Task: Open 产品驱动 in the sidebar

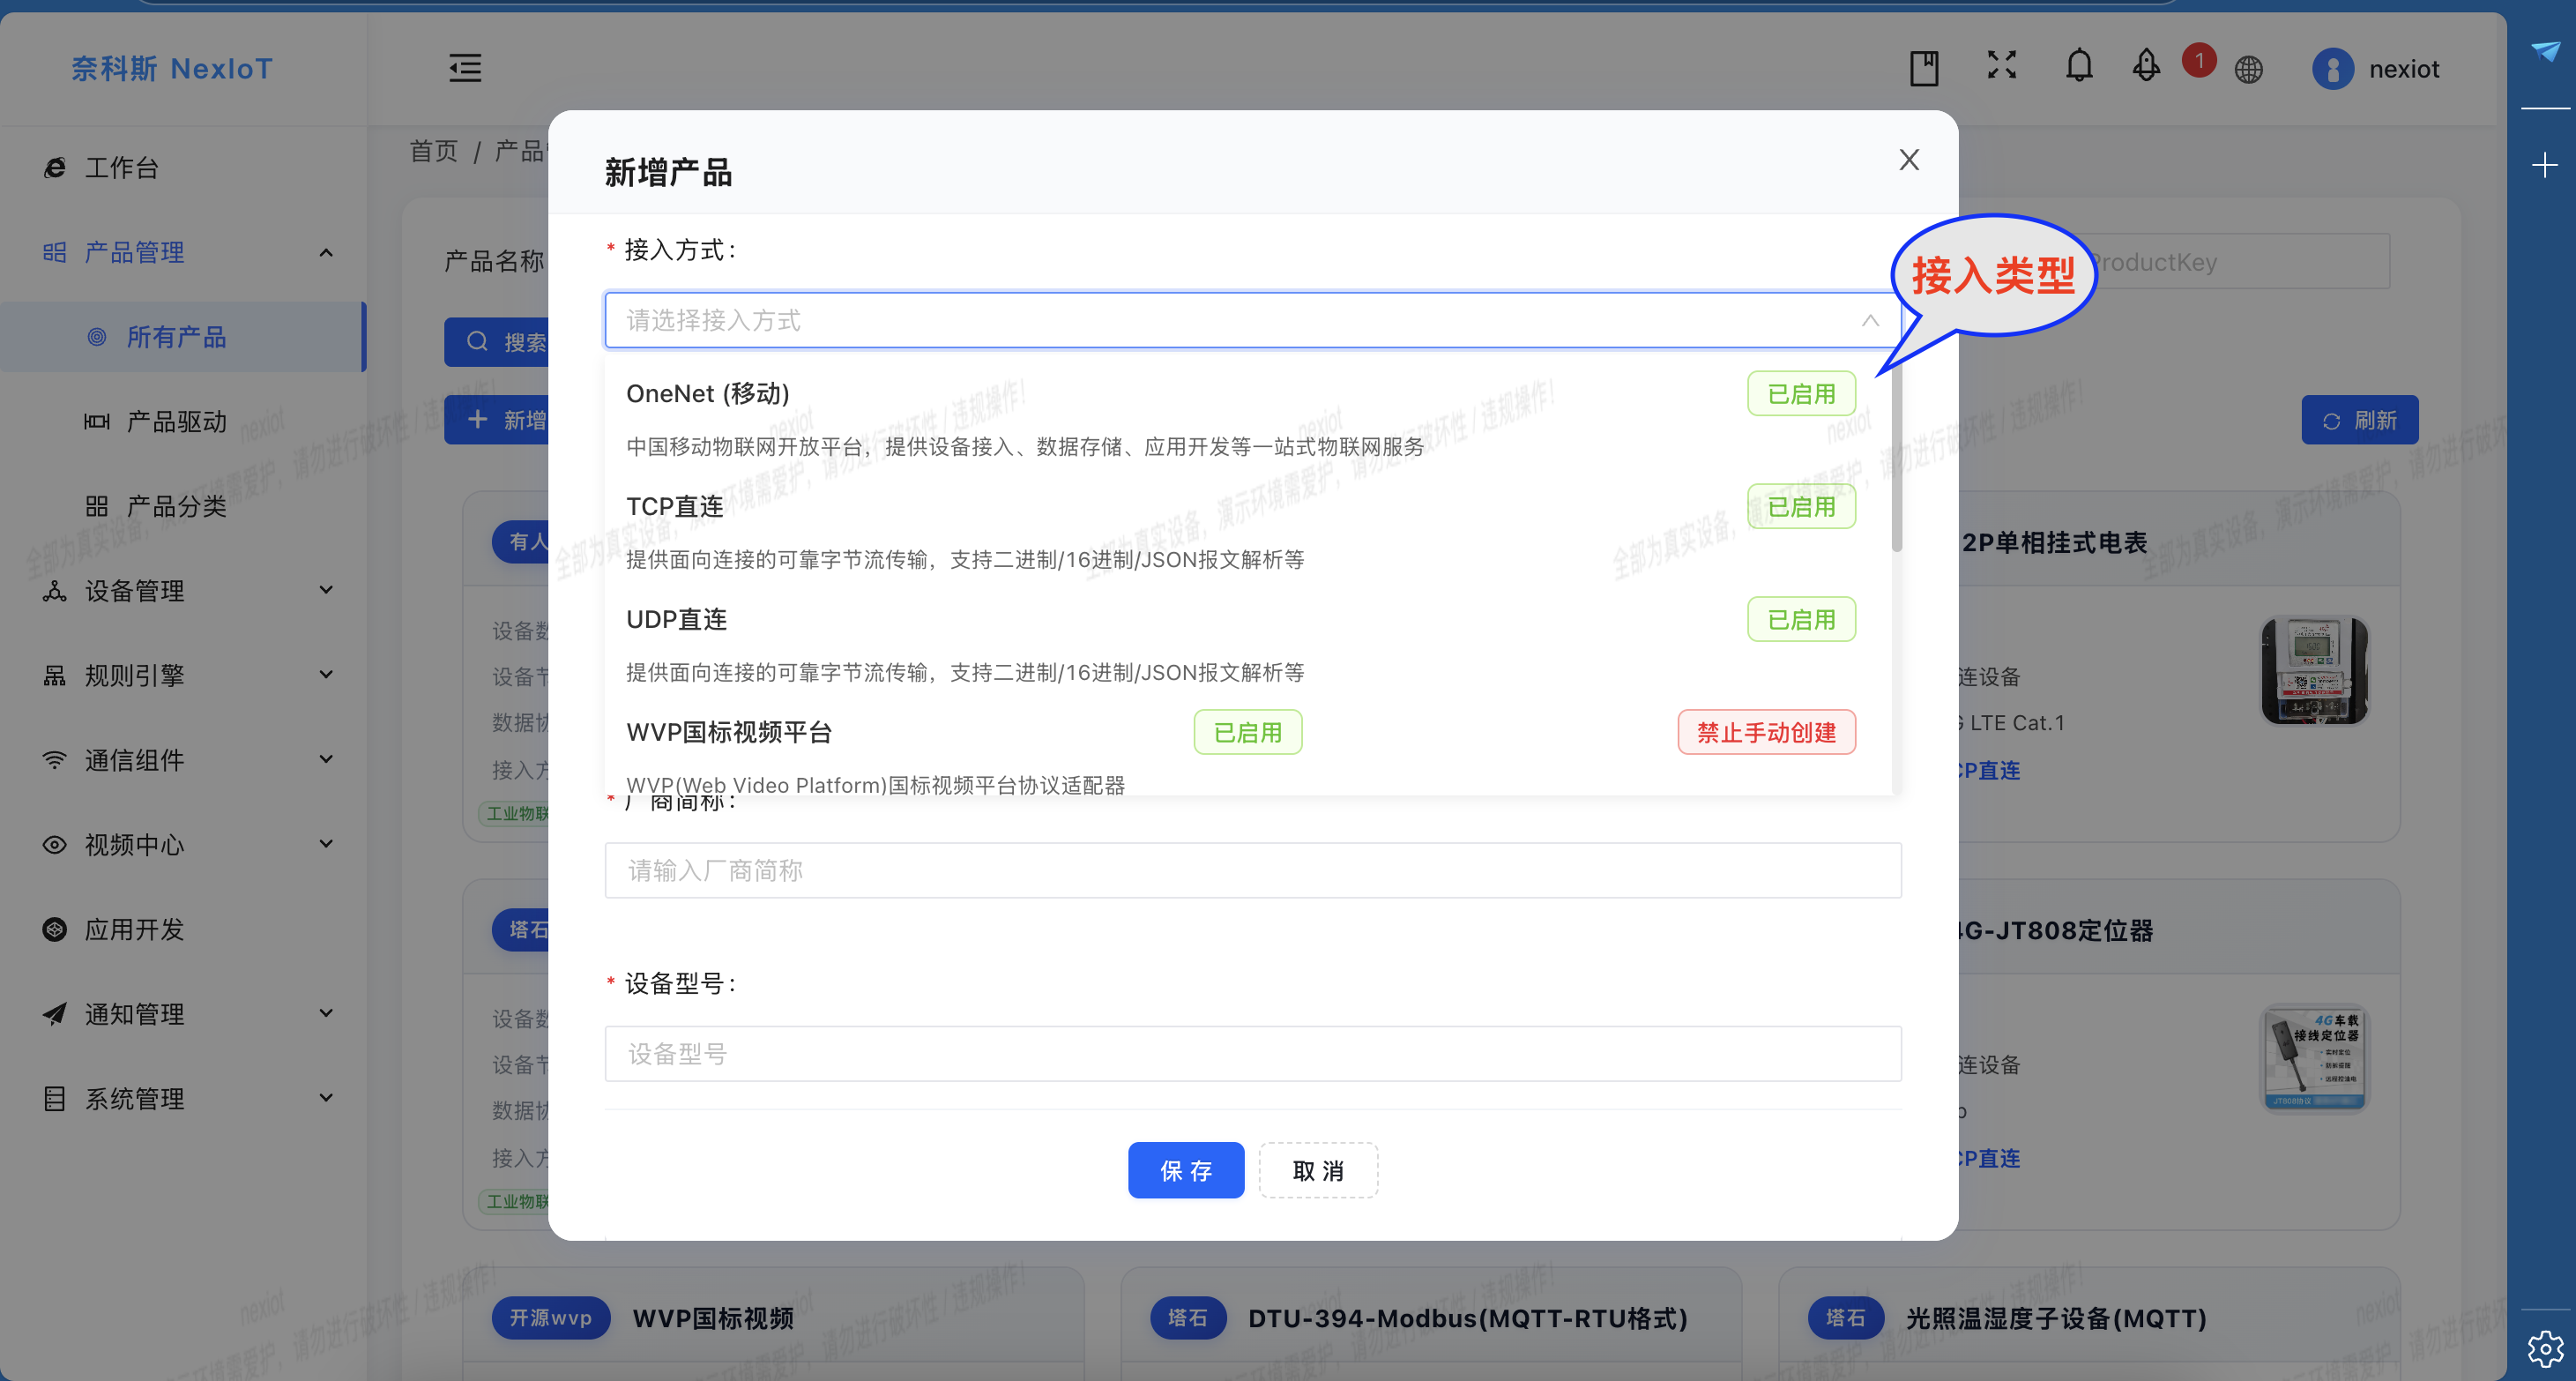Action: [177, 421]
